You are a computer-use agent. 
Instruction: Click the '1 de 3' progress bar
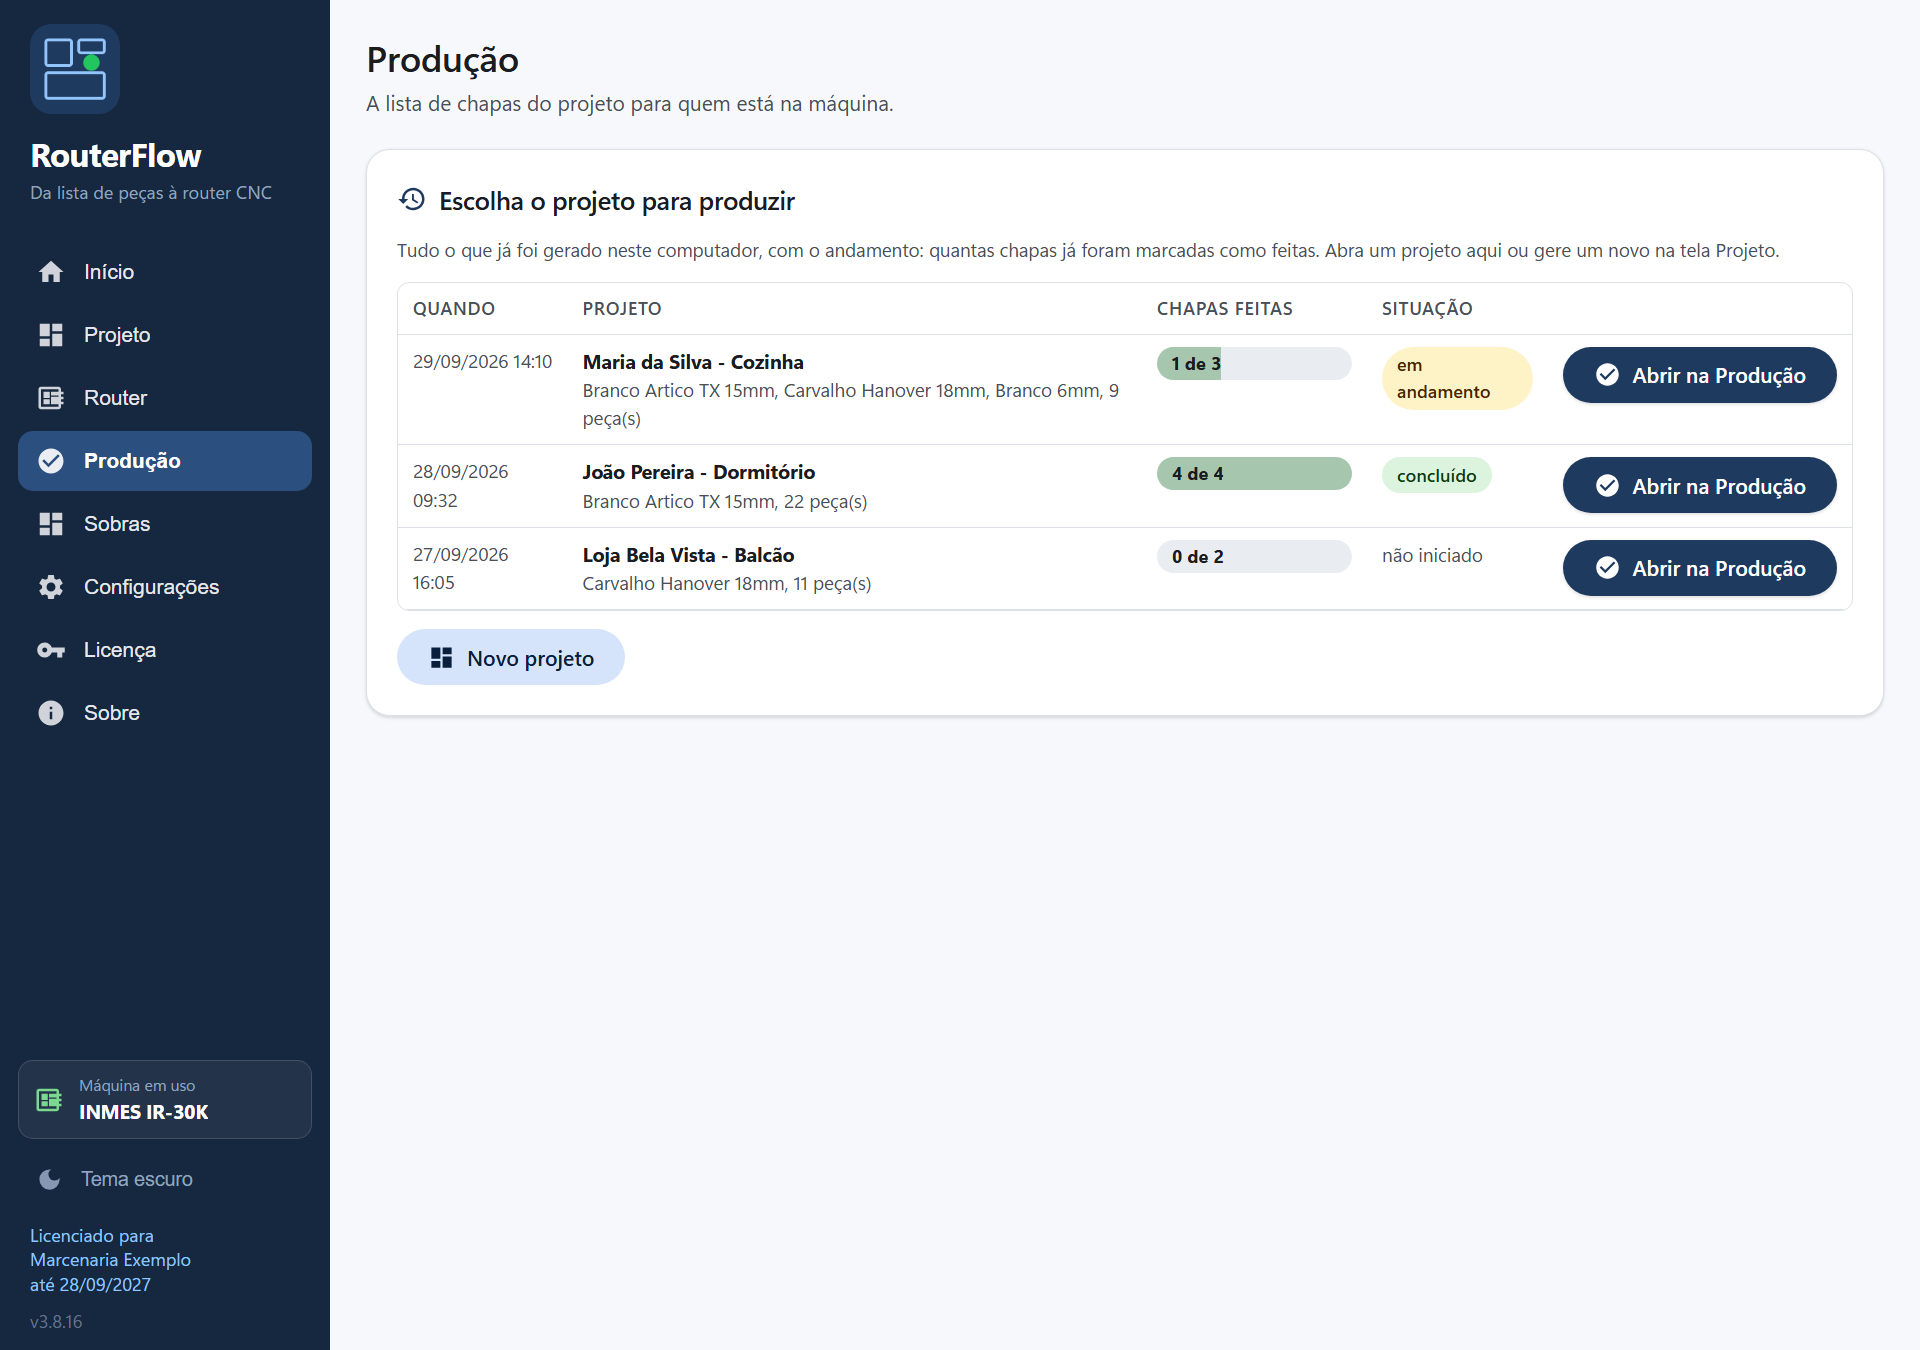coord(1254,363)
